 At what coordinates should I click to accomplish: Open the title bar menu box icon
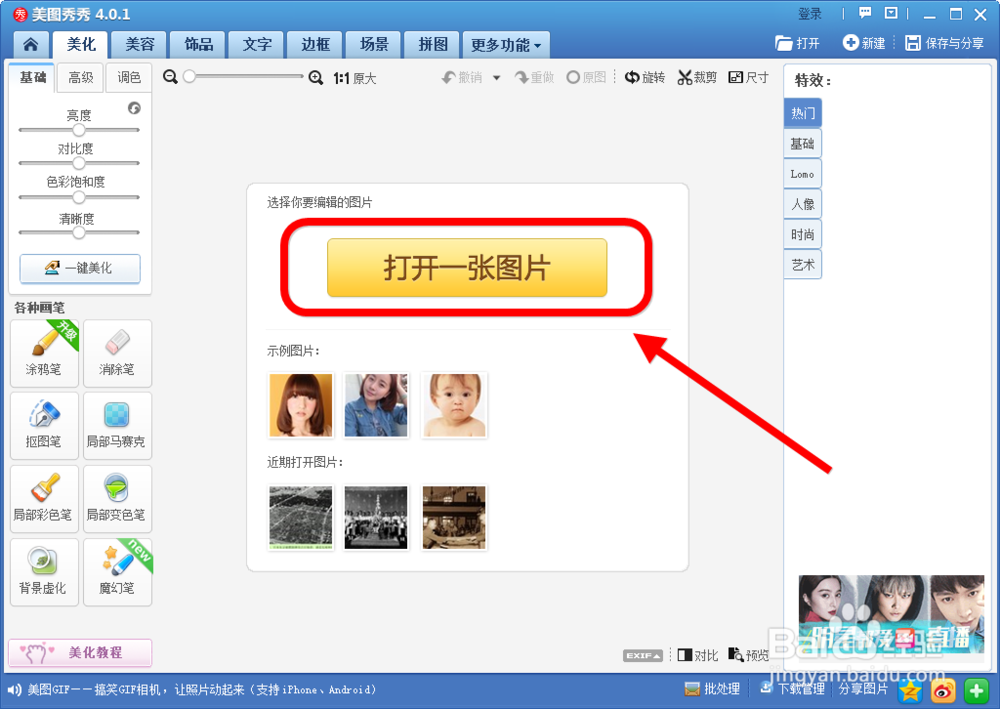[891, 13]
